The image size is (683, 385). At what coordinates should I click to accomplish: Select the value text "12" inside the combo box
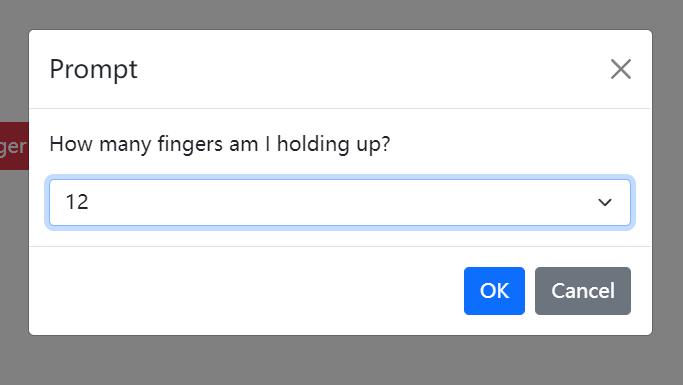pyautogui.click(x=77, y=202)
